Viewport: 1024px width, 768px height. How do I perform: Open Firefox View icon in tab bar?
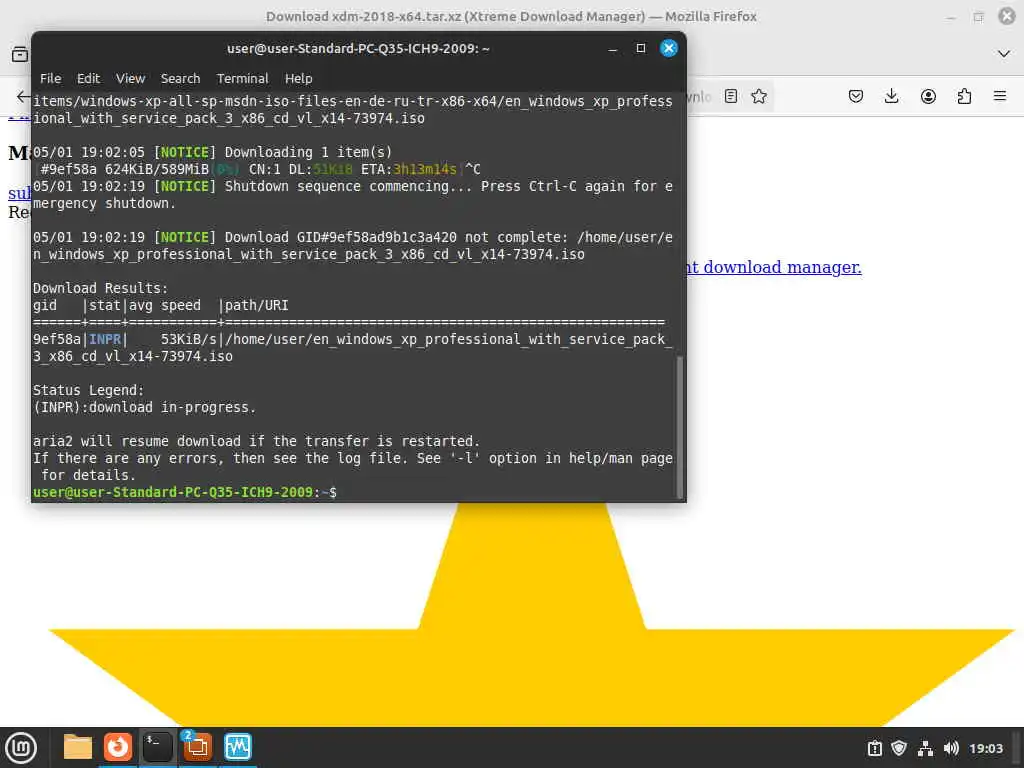tap(20, 54)
